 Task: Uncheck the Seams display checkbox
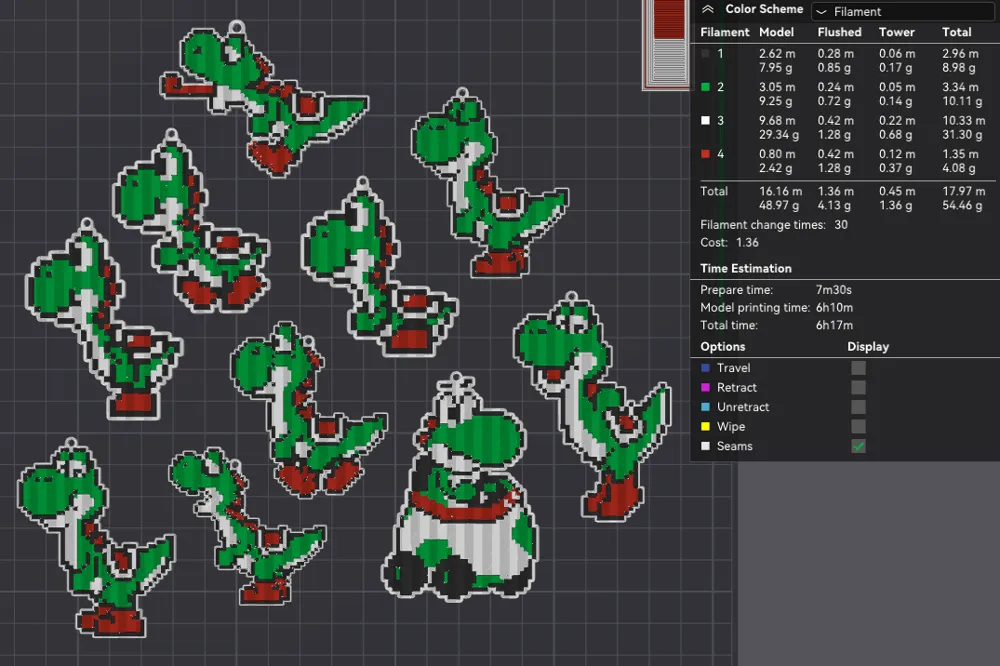(x=858, y=447)
